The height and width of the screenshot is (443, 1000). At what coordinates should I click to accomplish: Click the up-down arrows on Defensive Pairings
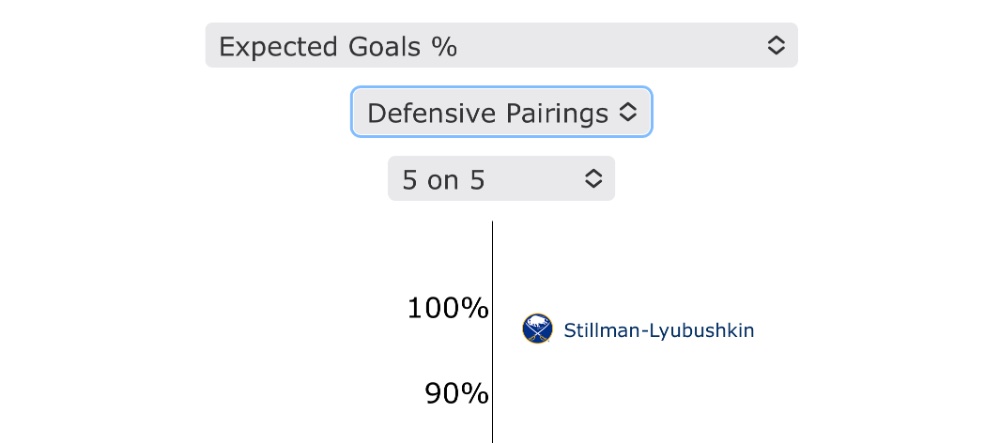coord(628,112)
